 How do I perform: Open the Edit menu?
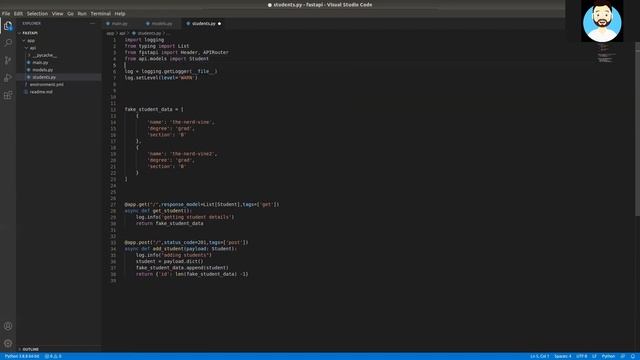18,13
